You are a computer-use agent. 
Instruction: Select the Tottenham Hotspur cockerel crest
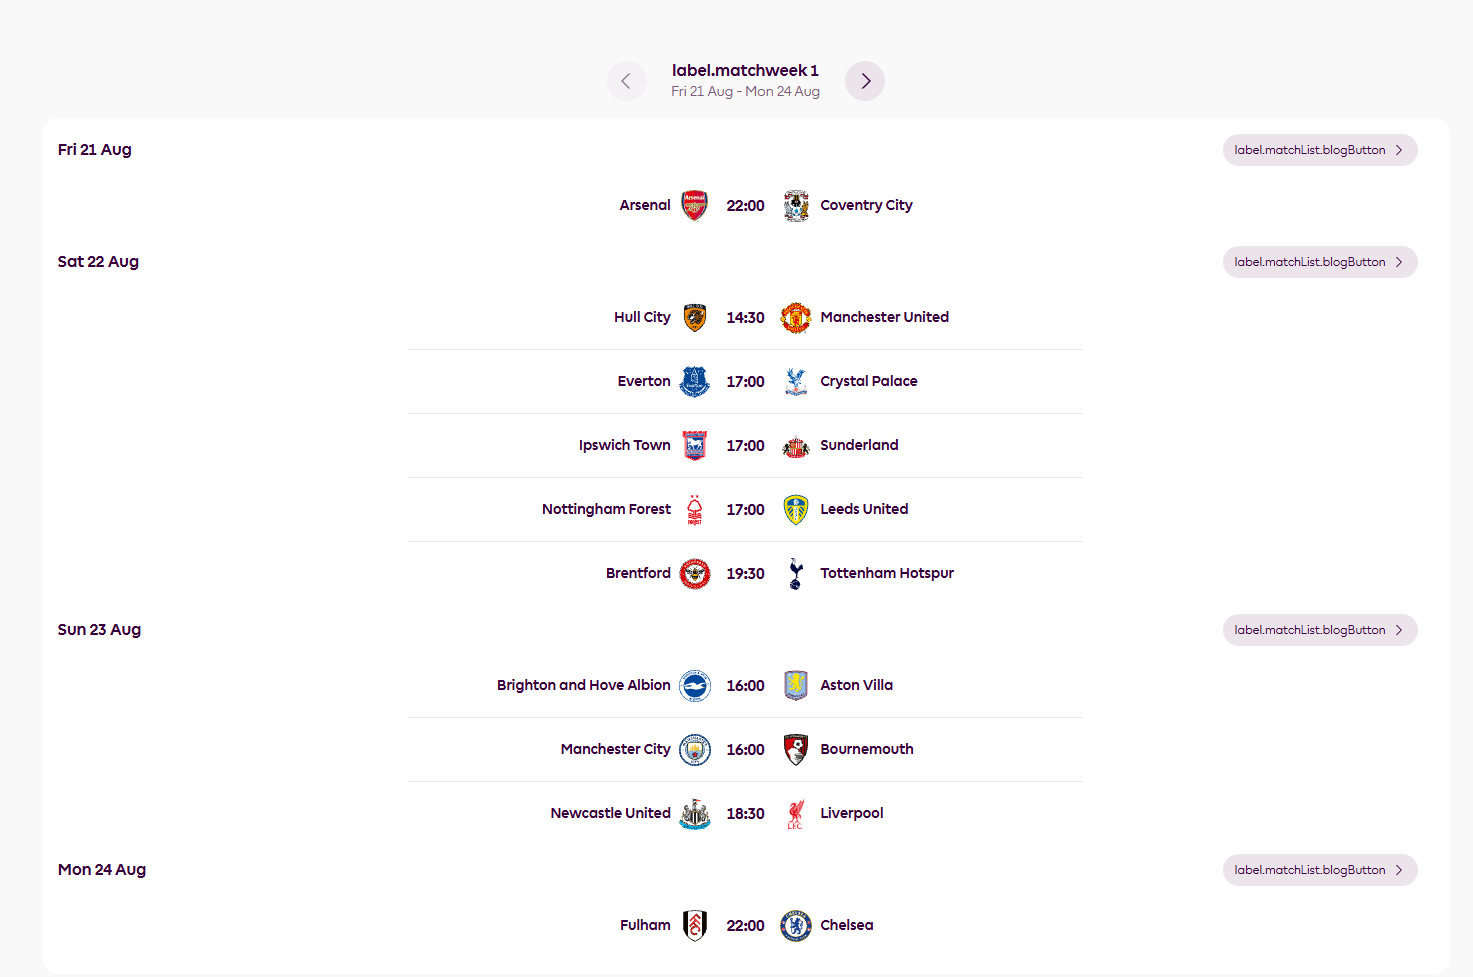(x=796, y=573)
